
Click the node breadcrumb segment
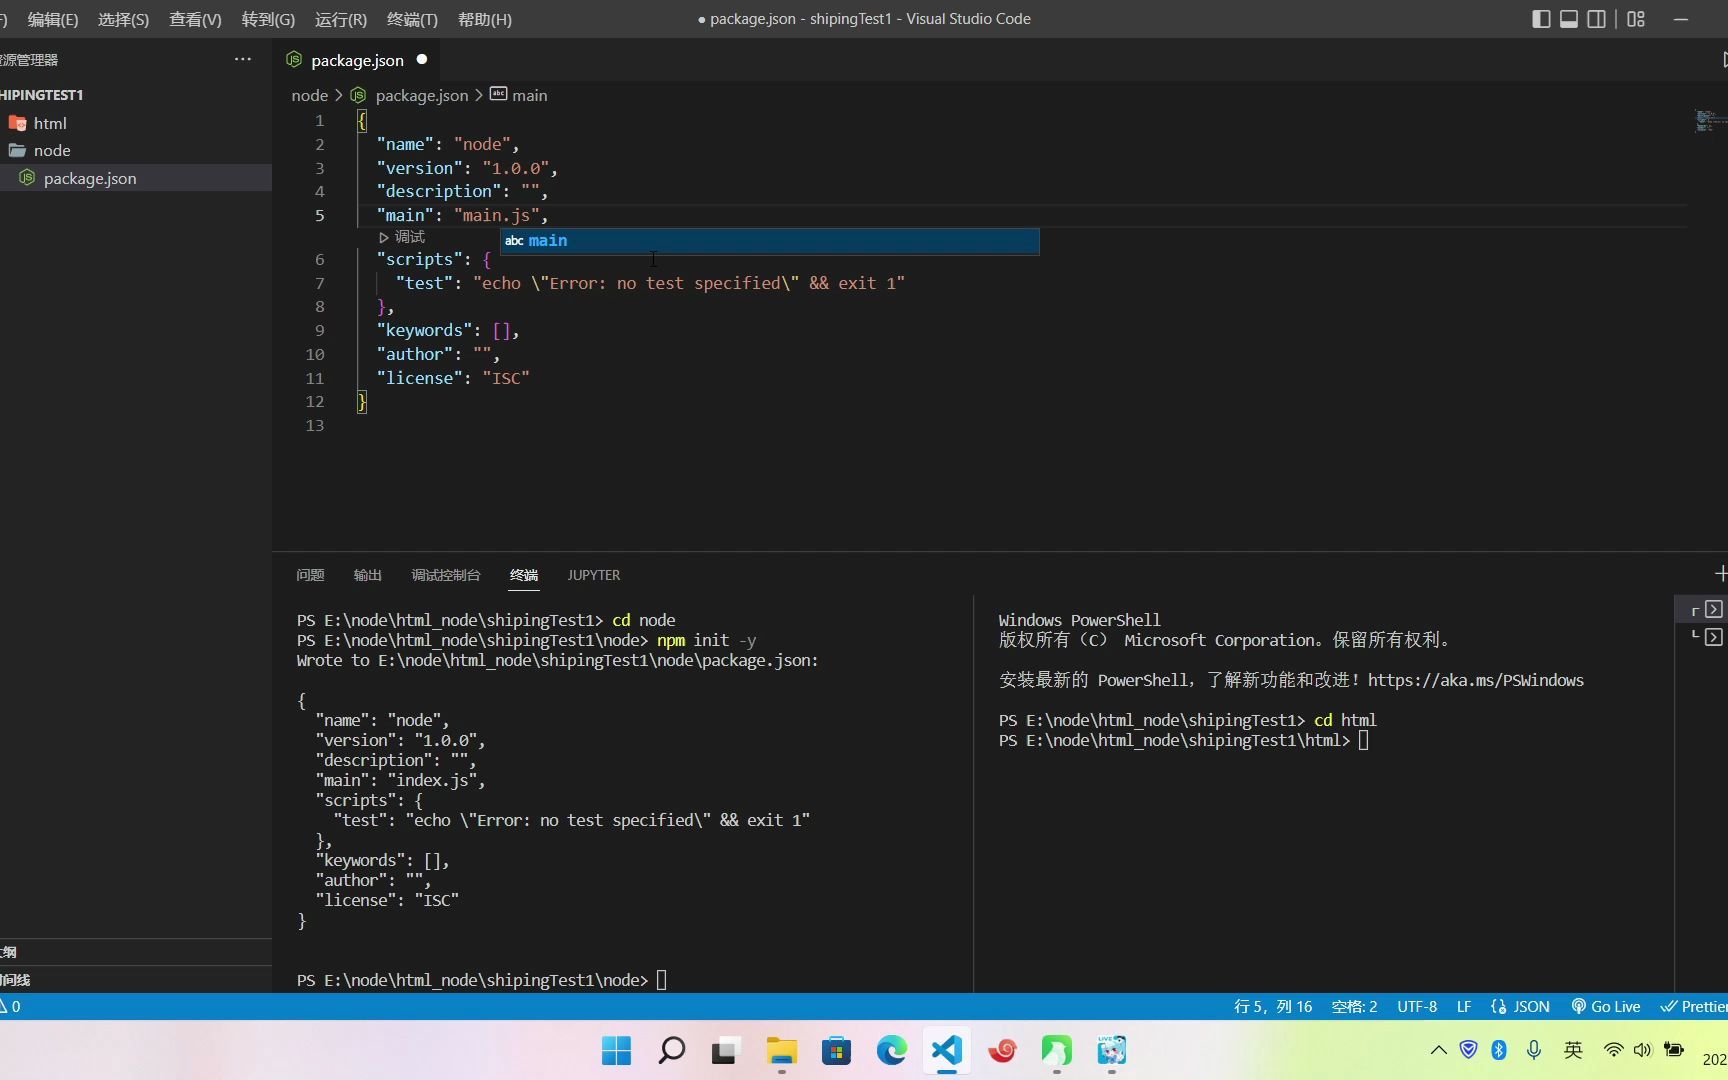(310, 95)
